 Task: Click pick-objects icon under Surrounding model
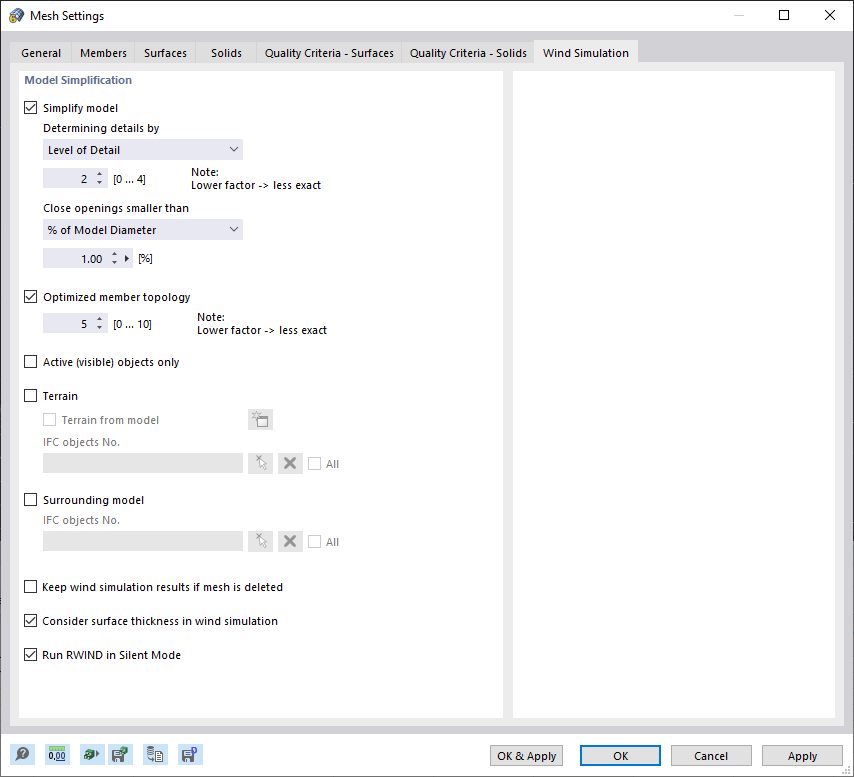point(260,541)
